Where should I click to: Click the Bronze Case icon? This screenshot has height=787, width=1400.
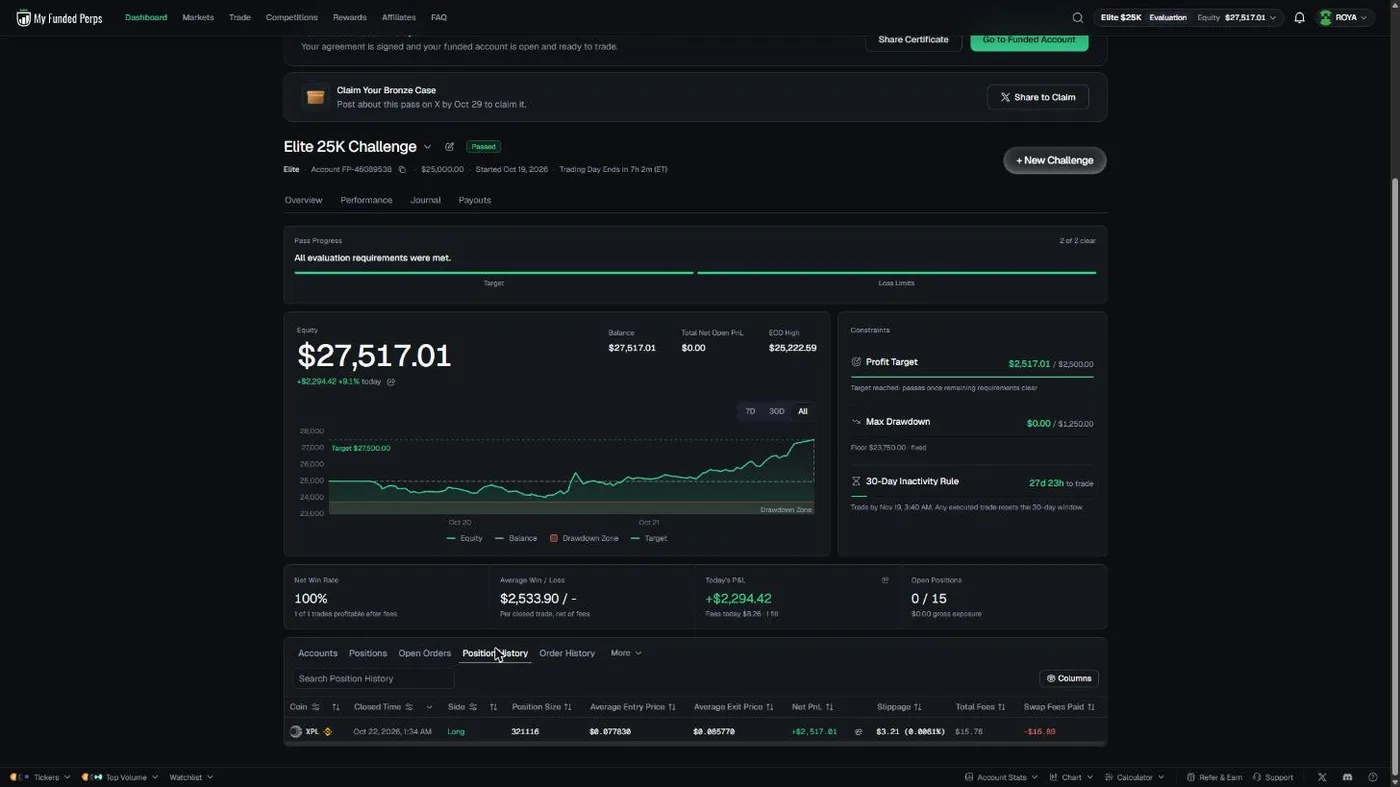[316, 97]
